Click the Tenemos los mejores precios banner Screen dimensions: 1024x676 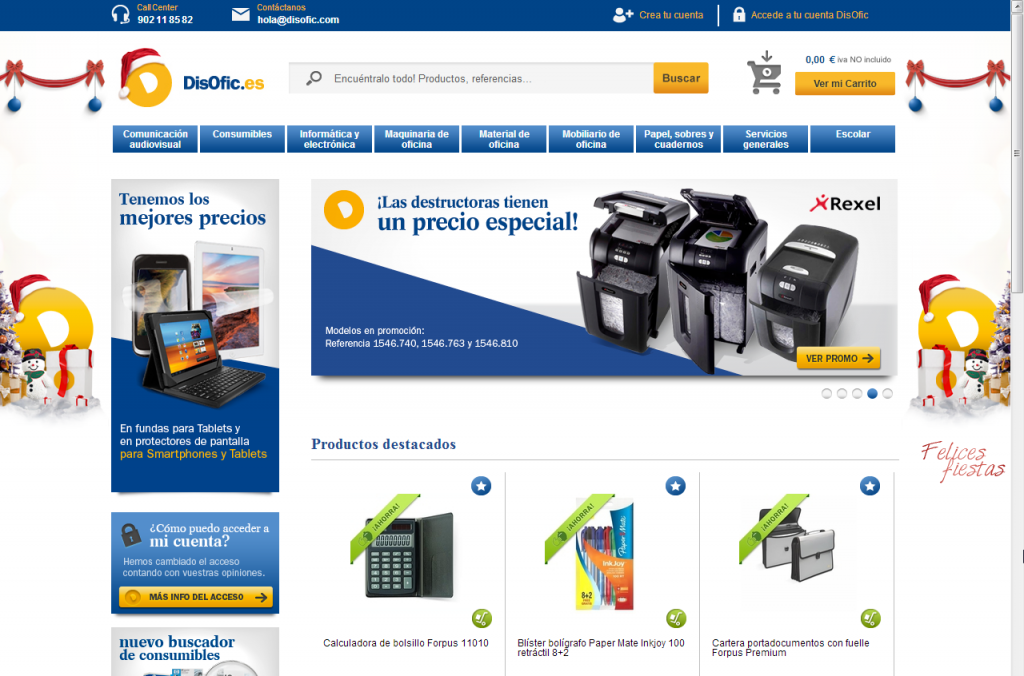(195, 336)
